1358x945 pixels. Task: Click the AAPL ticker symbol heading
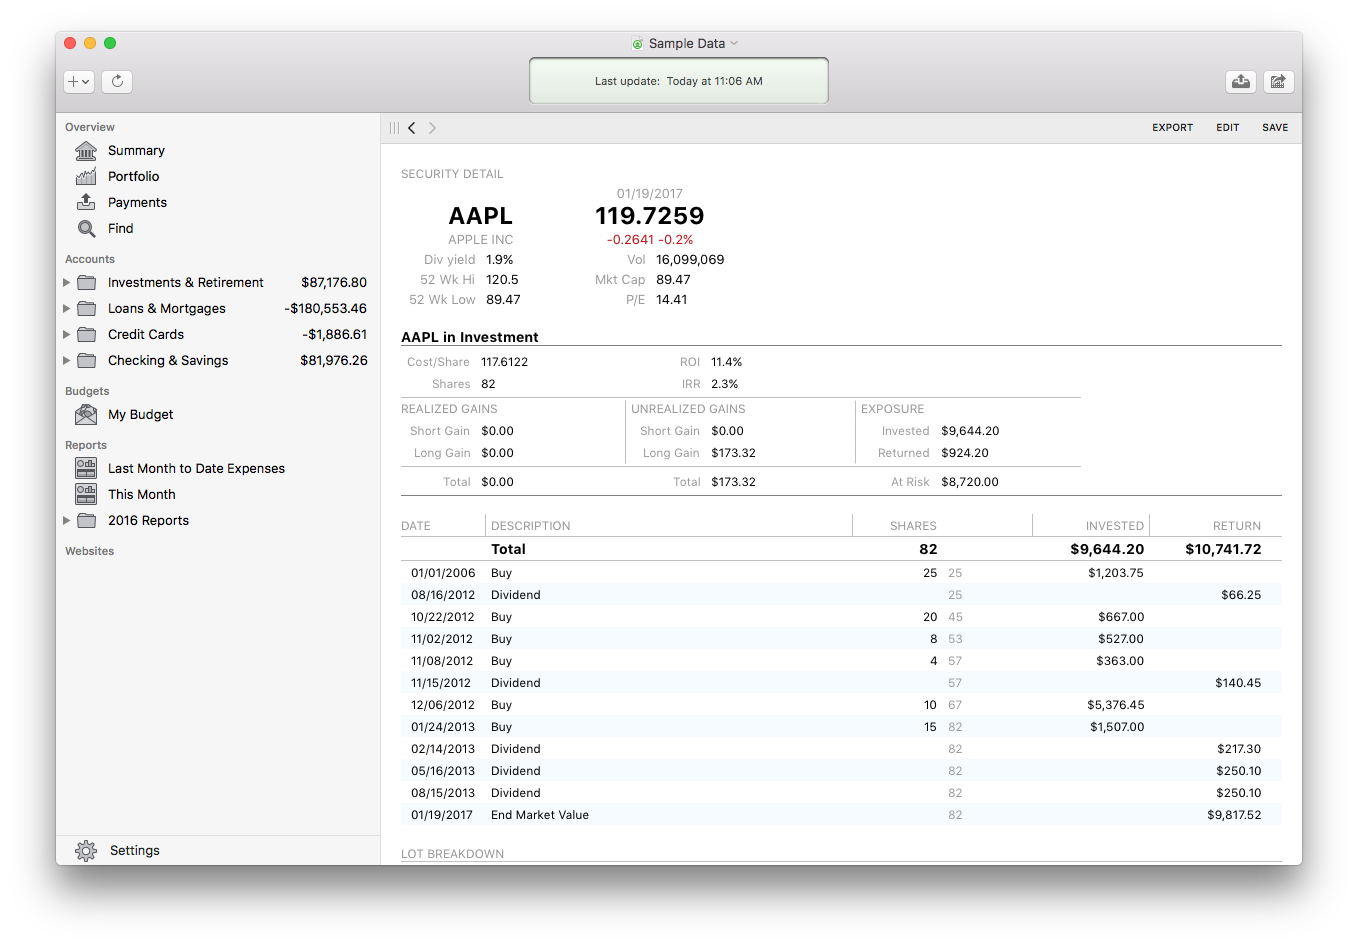481,216
